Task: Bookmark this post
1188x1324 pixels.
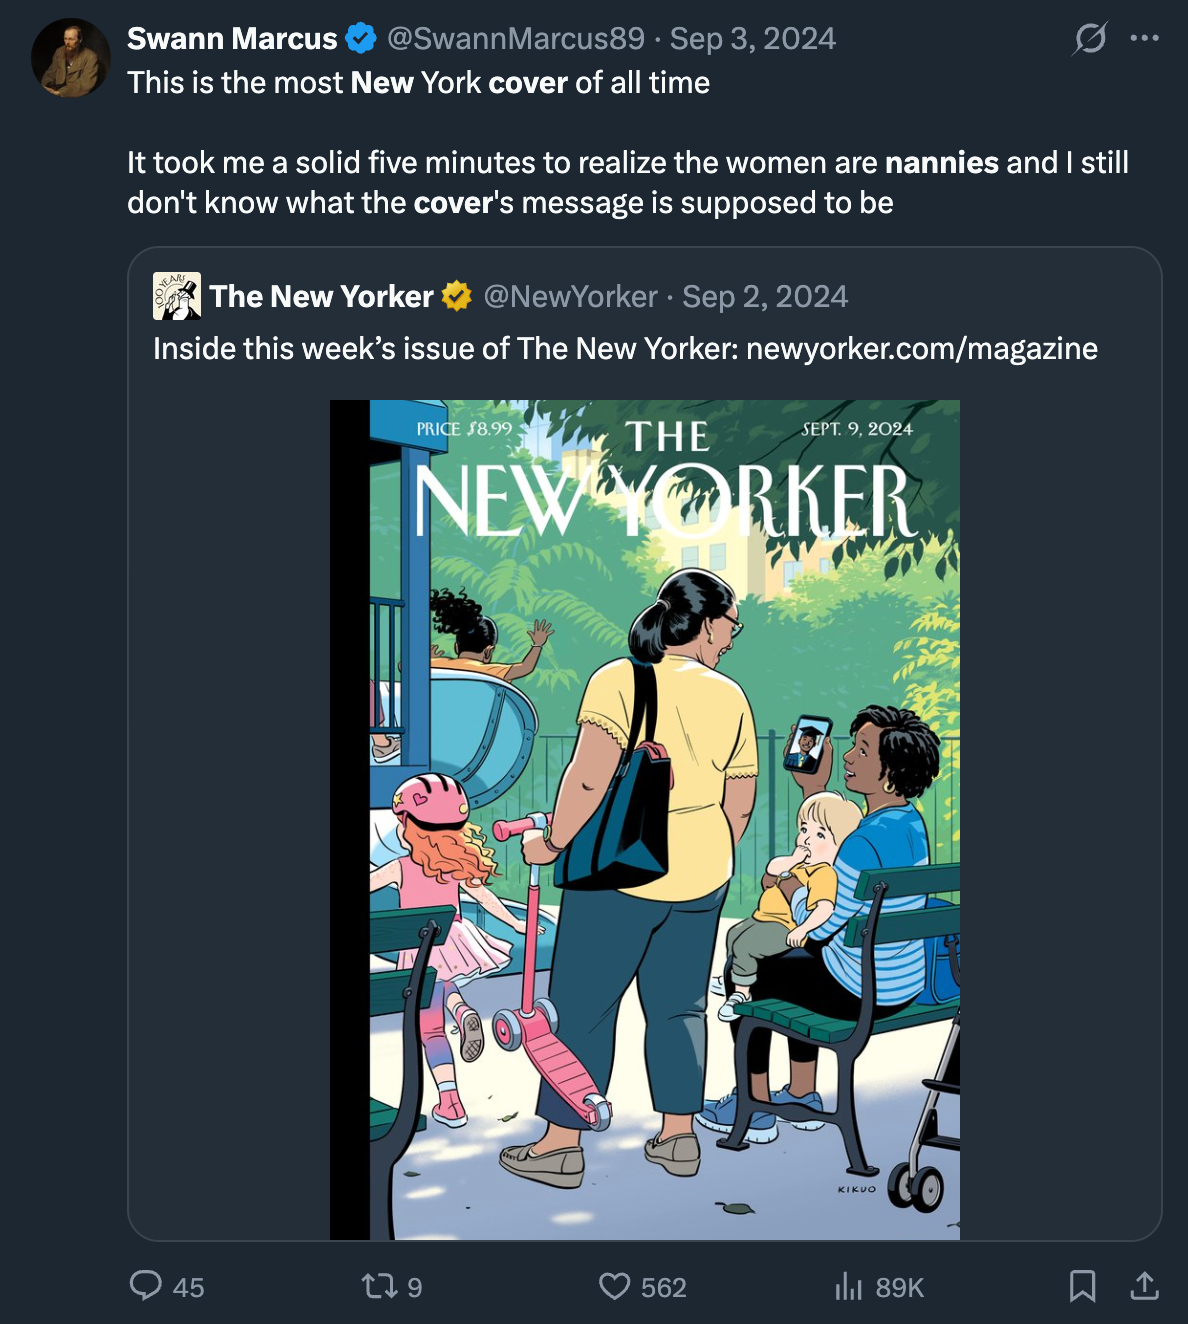Action: coord(1082,1286)
